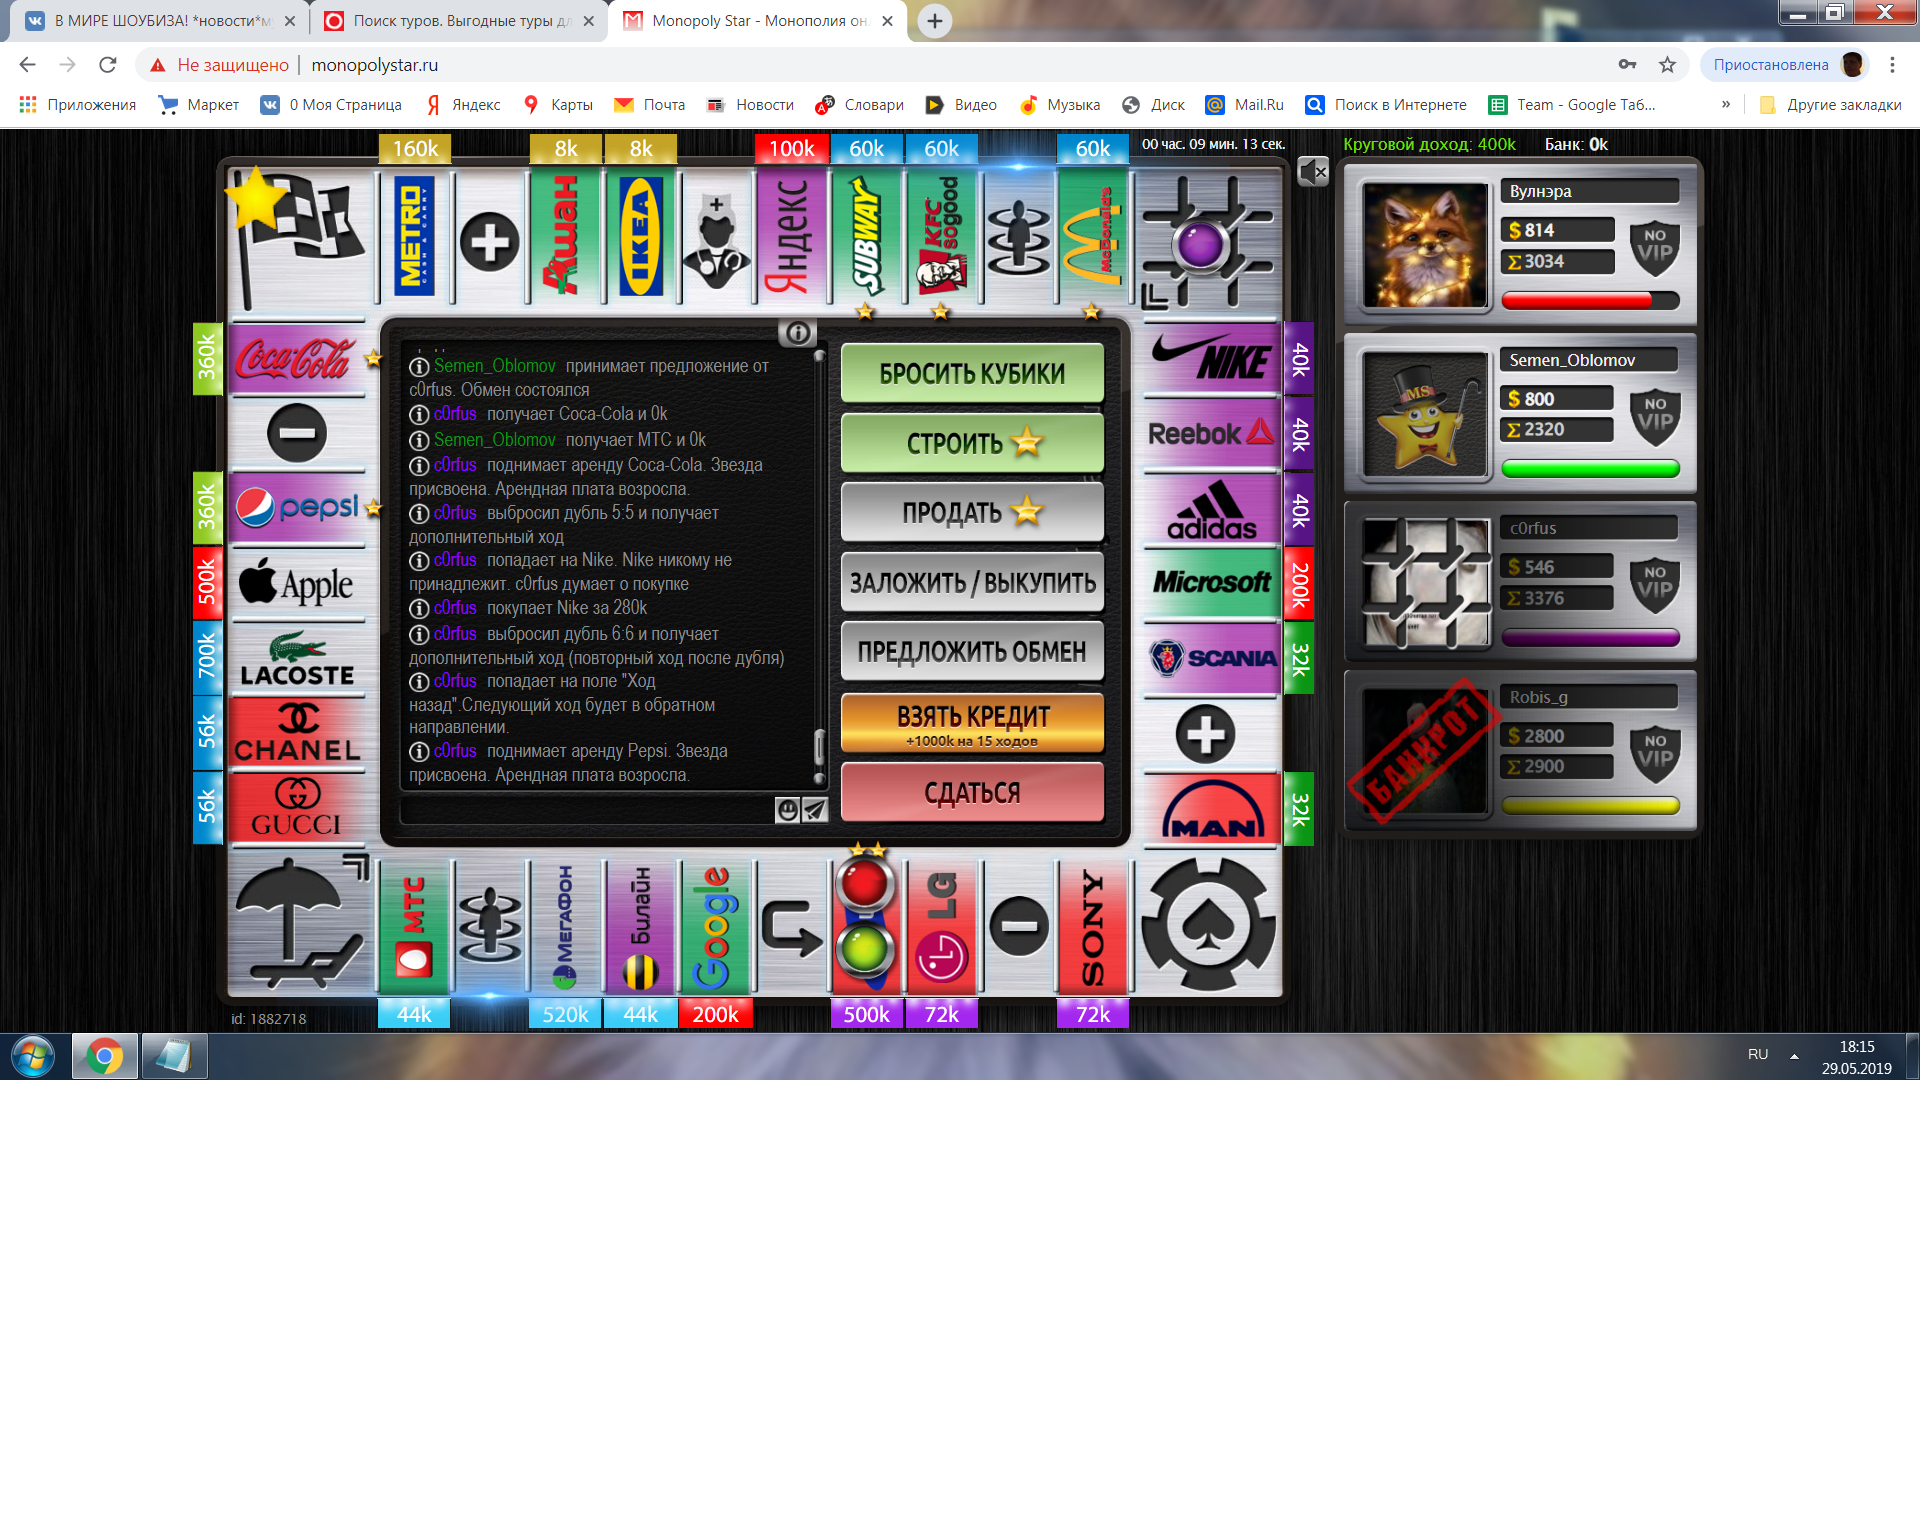Send chat message with paper plane icon

click(816, 810)
